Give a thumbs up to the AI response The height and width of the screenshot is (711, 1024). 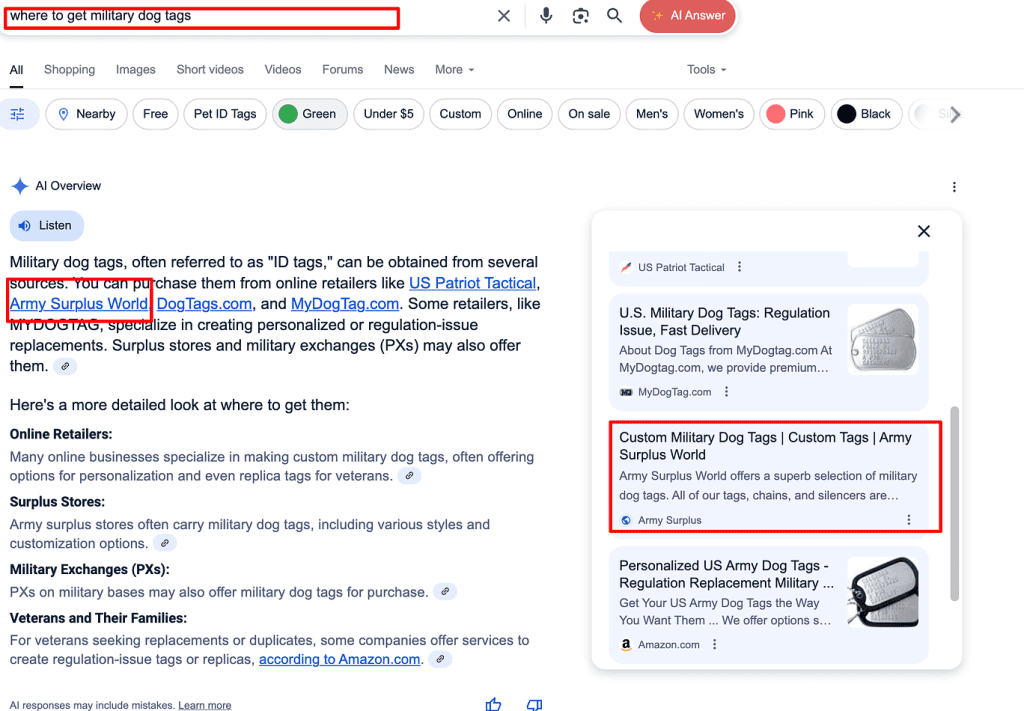coord(494,704)
